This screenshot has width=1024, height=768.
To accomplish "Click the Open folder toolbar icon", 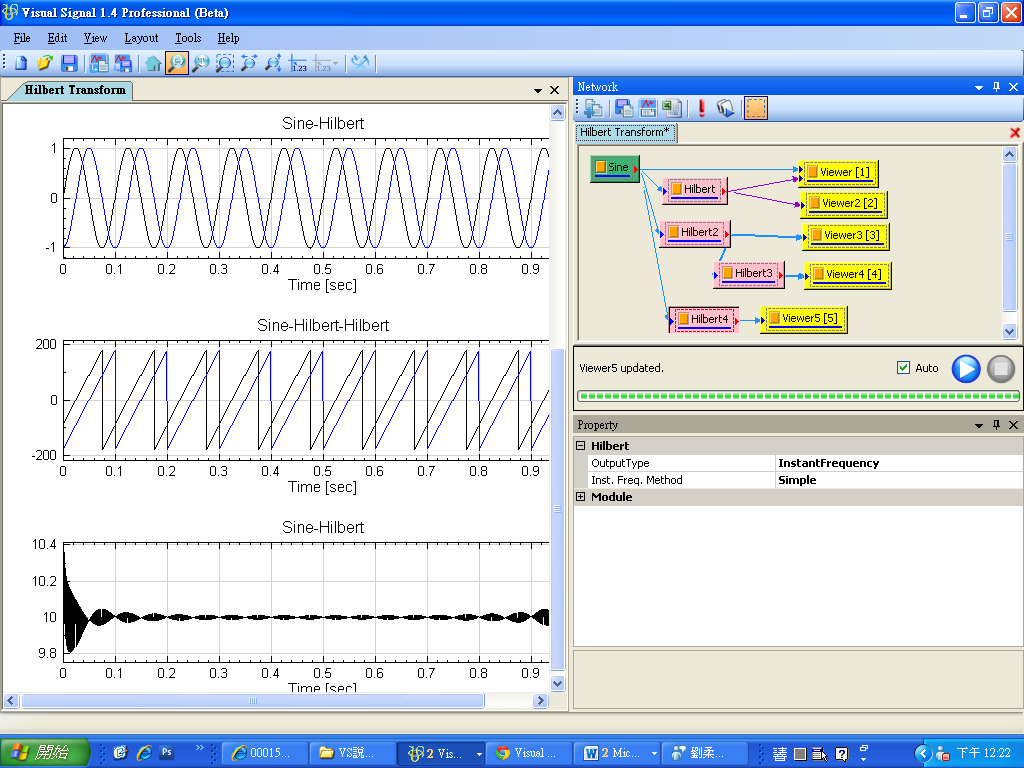I will pos(45,63).
